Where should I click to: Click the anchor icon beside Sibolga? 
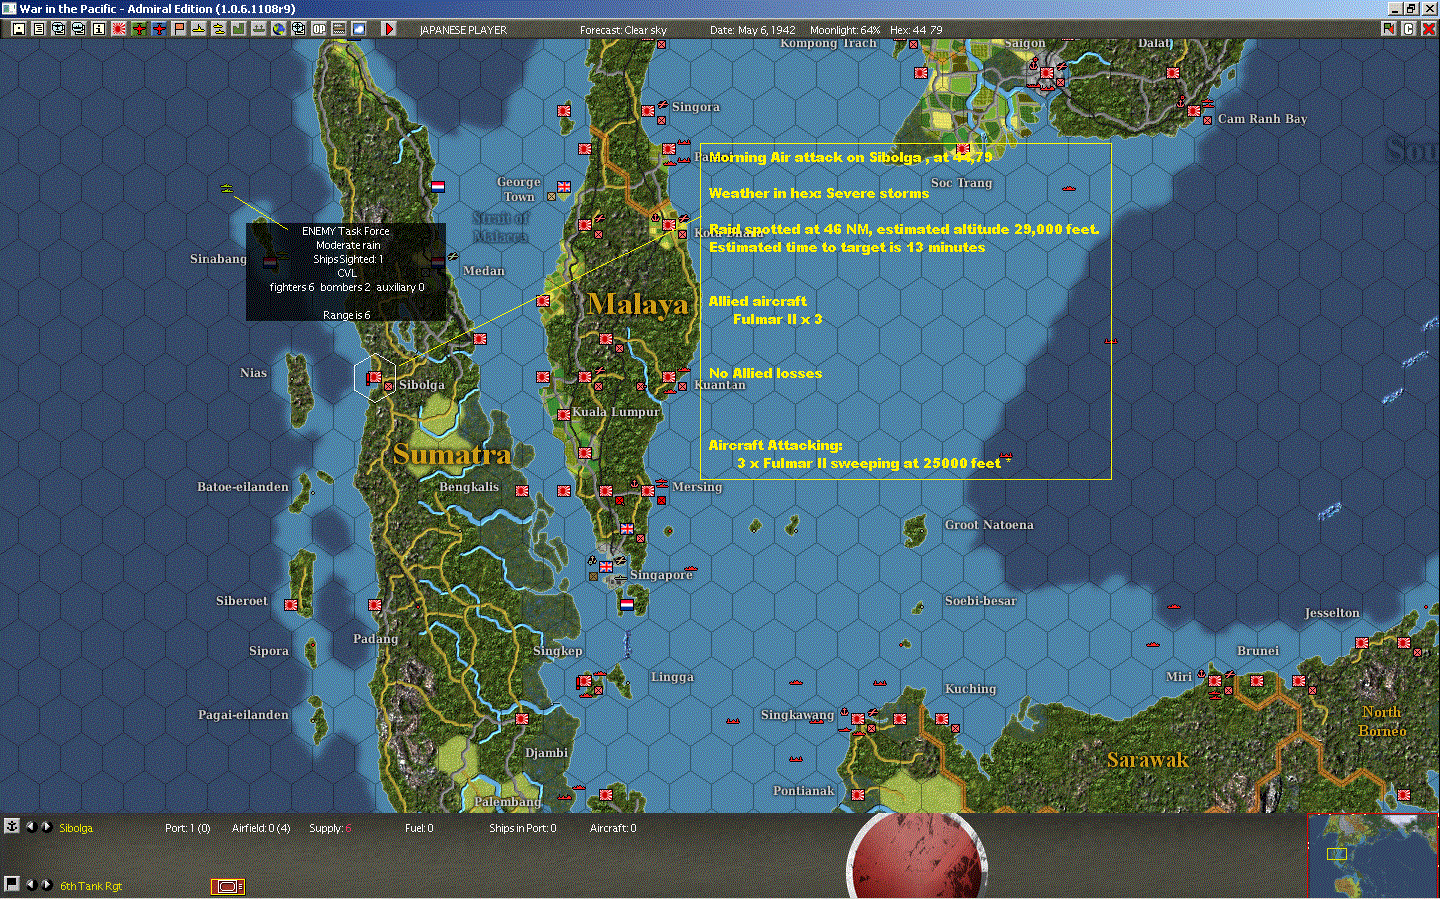(x=12, y=826)
